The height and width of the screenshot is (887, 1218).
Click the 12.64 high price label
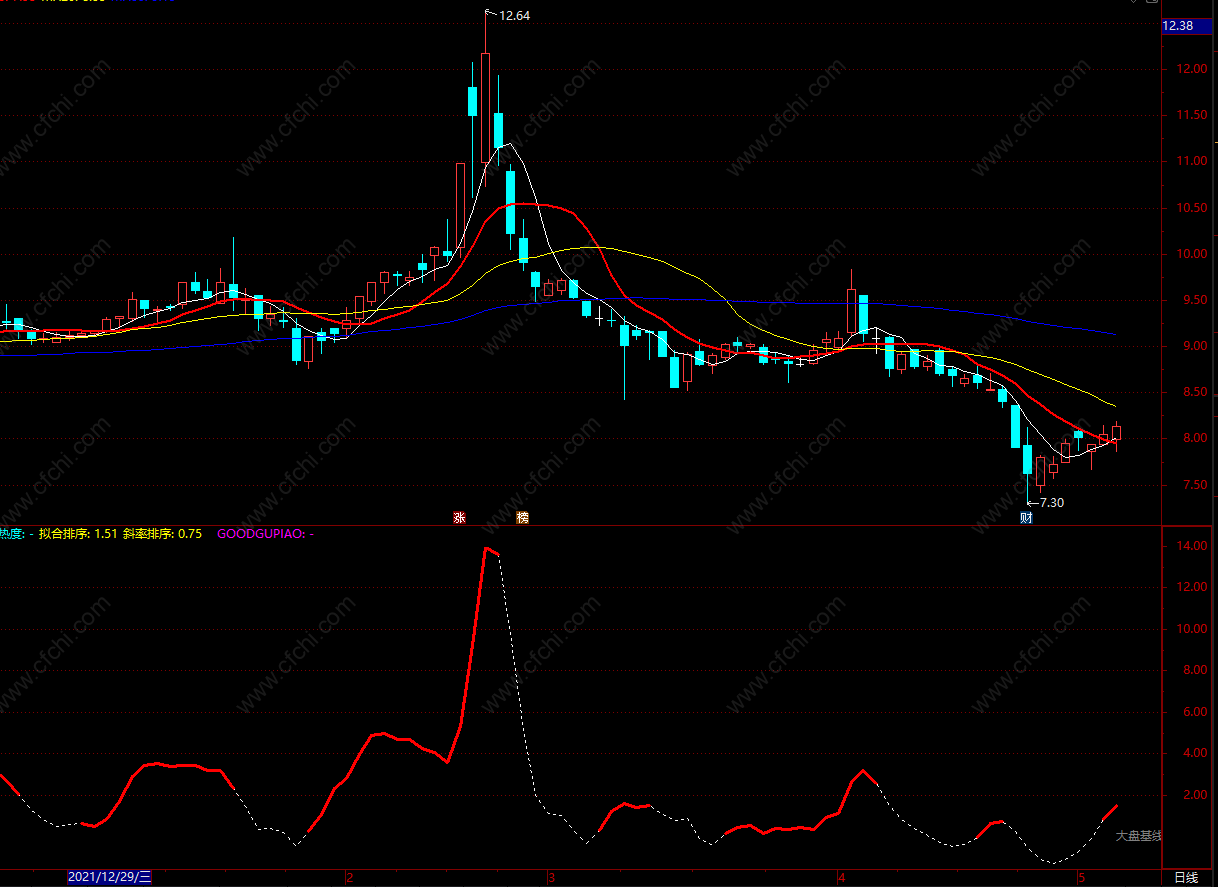click(514, 15)
